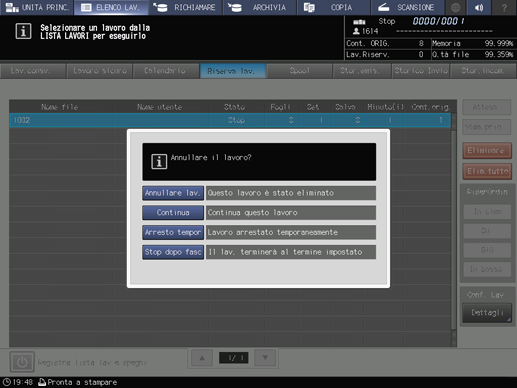The image size is (517, 388).
Task: Click the red Elim.tutto button
Action: tap(487, 171)
